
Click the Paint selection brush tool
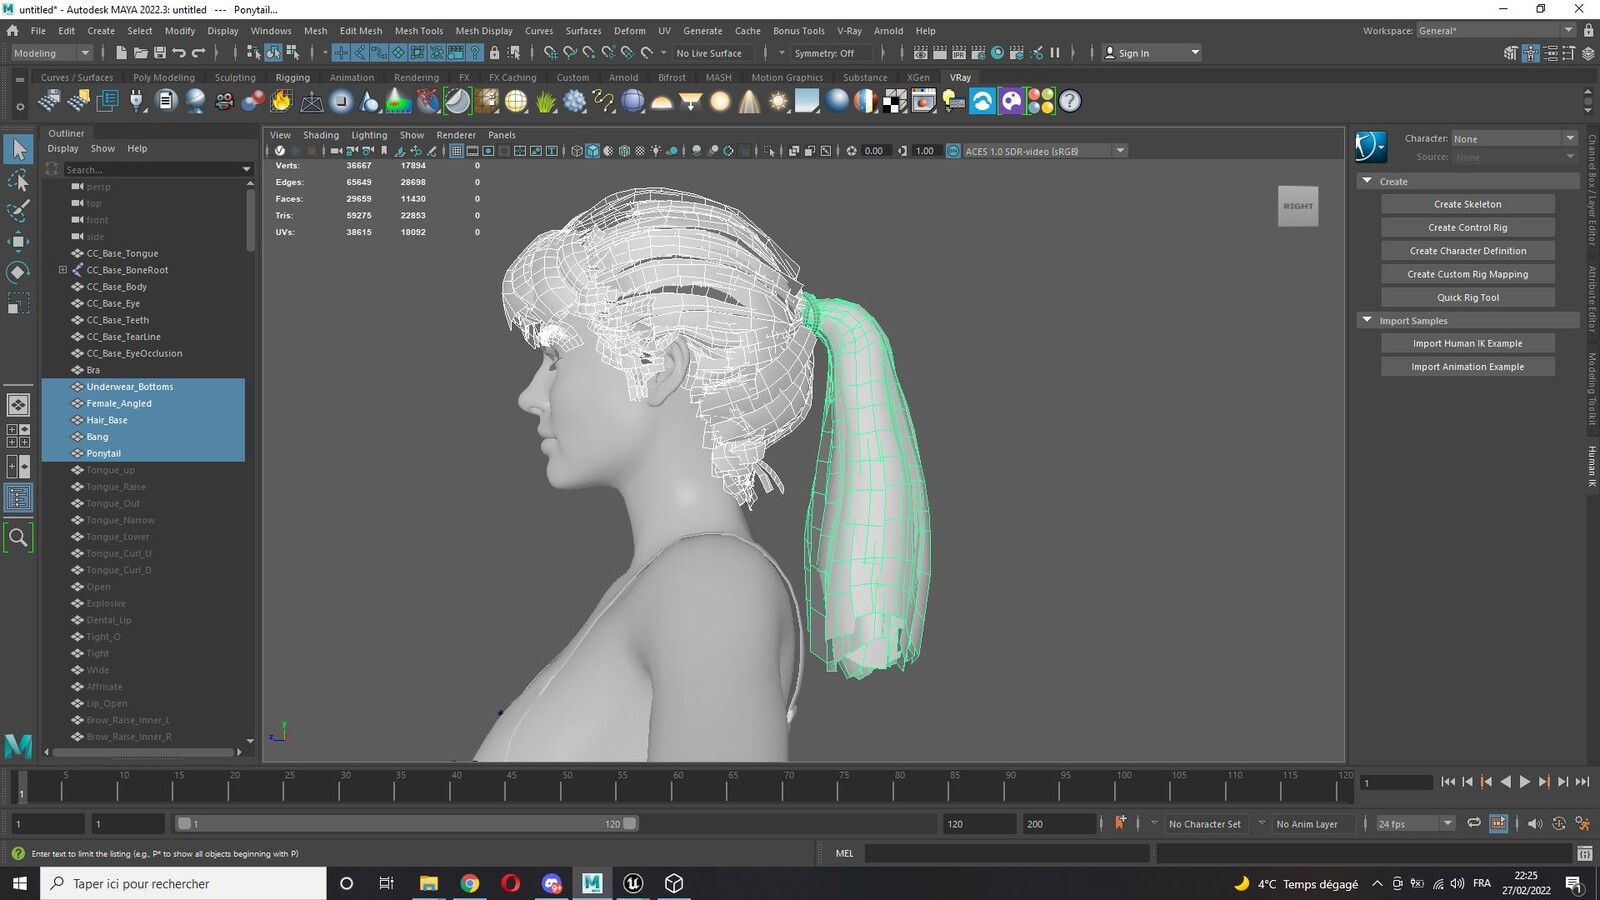tap(18, 211)
